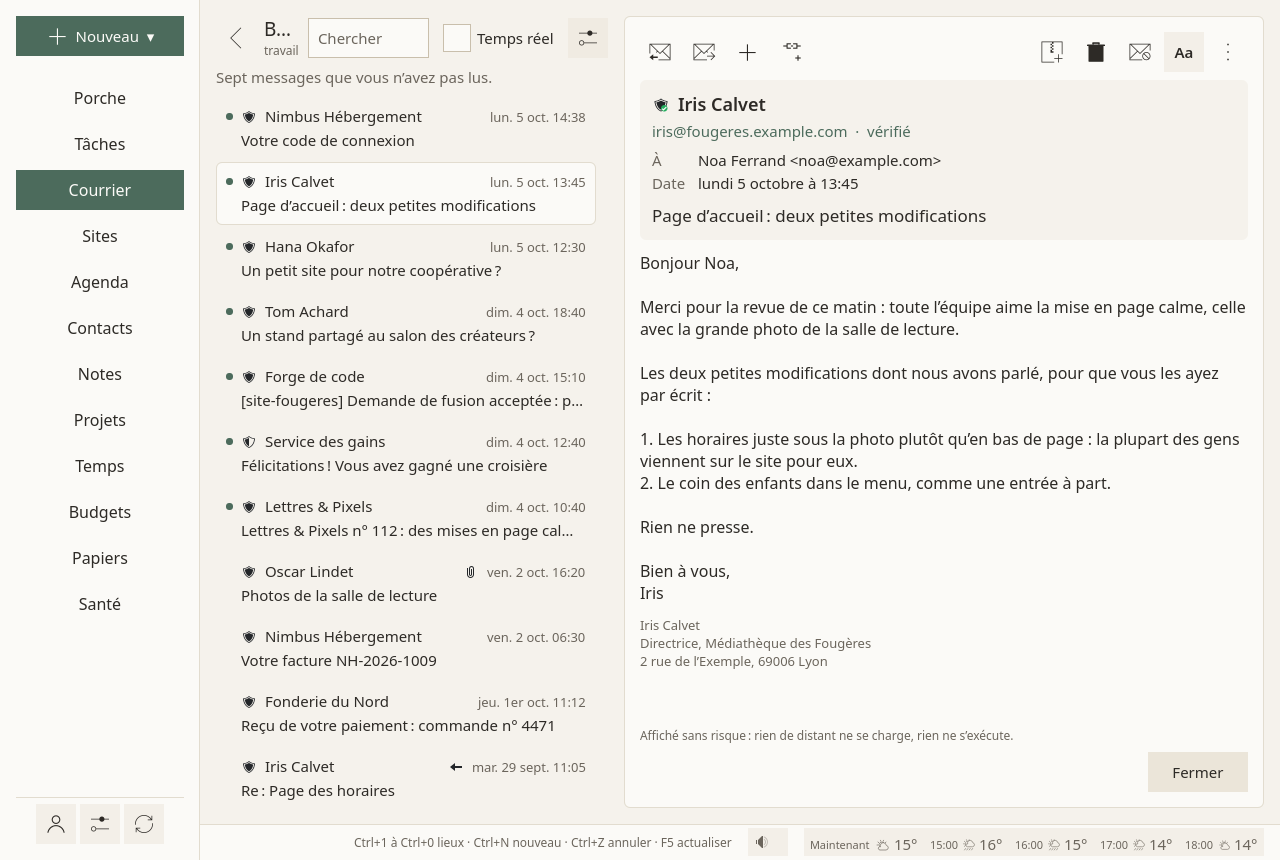The height and width of the screenshot is (860, 1280).
Task: Open the Agenda section in the sidebar
Action: click(x=100, y=282)
